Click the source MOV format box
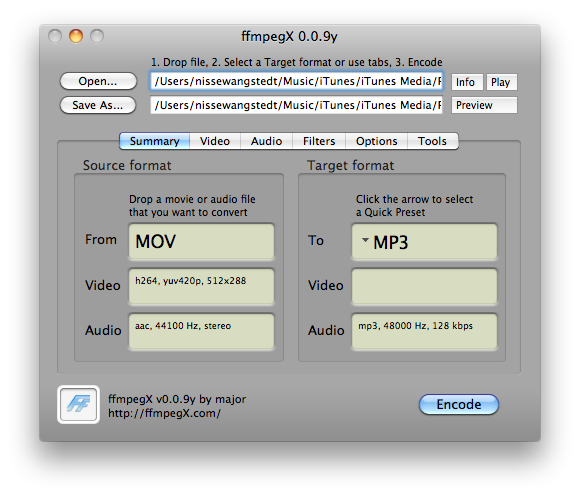 tap(201, 241)
